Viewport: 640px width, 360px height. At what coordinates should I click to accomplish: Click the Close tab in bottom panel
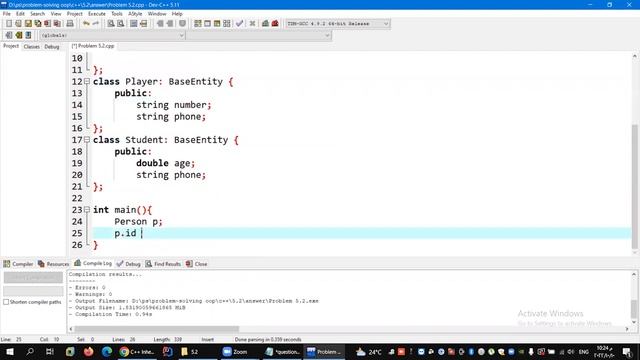196,264
